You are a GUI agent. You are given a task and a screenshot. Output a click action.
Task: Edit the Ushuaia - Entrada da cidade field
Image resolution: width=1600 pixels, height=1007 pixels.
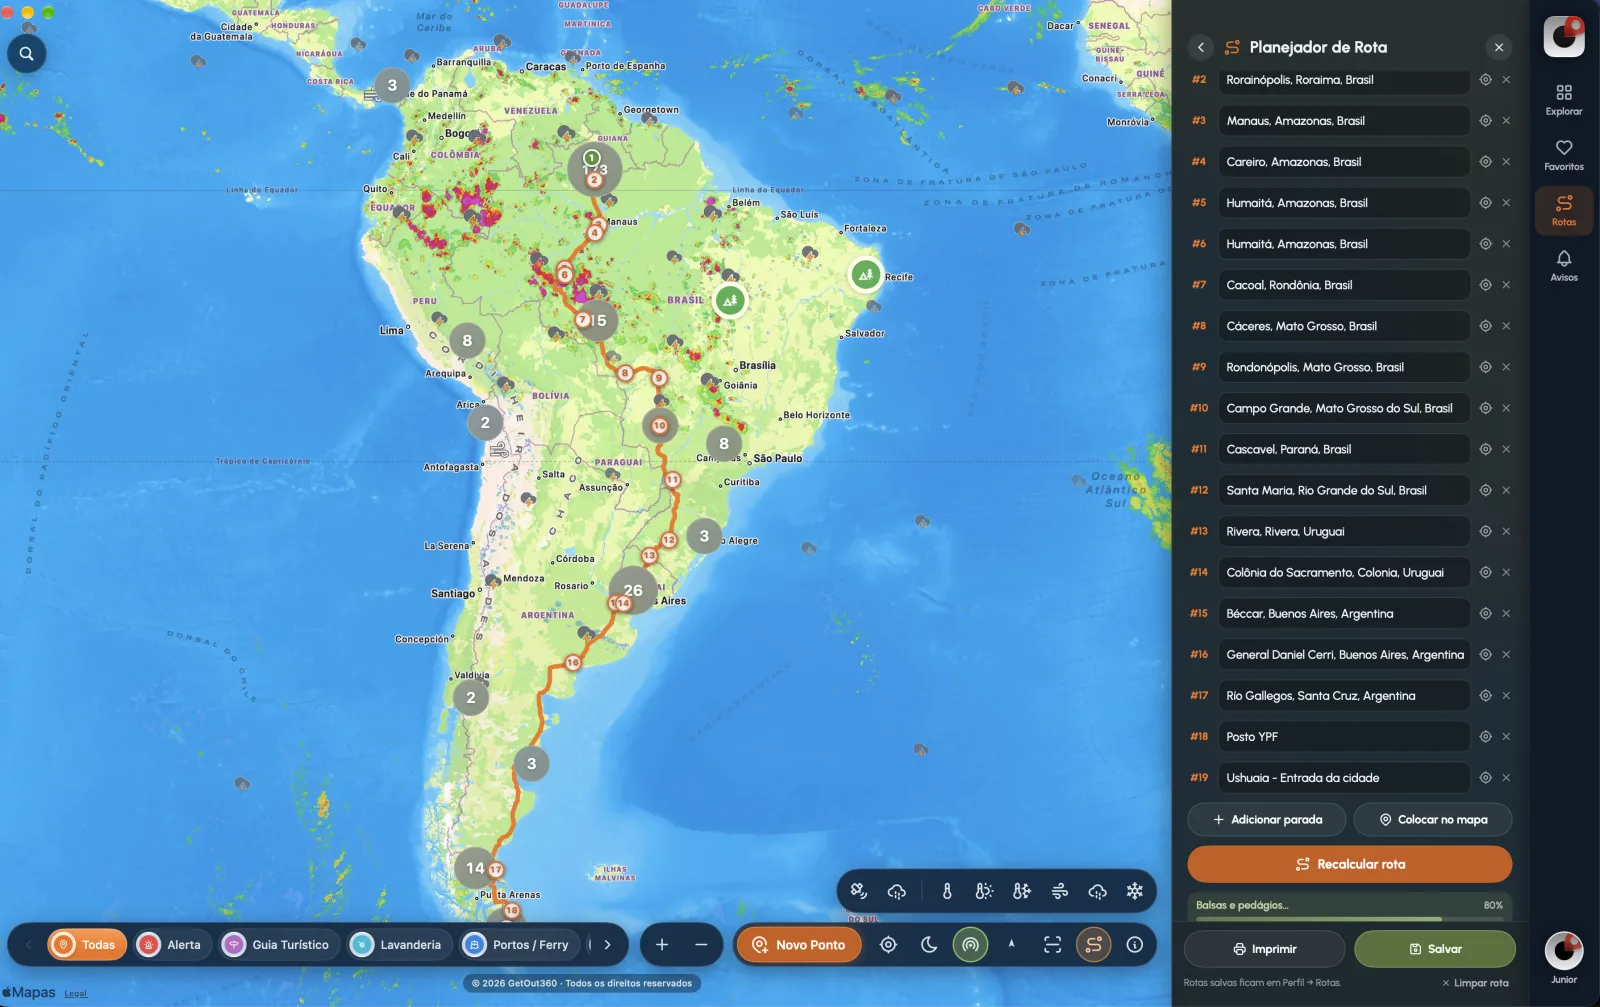[1344, 778]
